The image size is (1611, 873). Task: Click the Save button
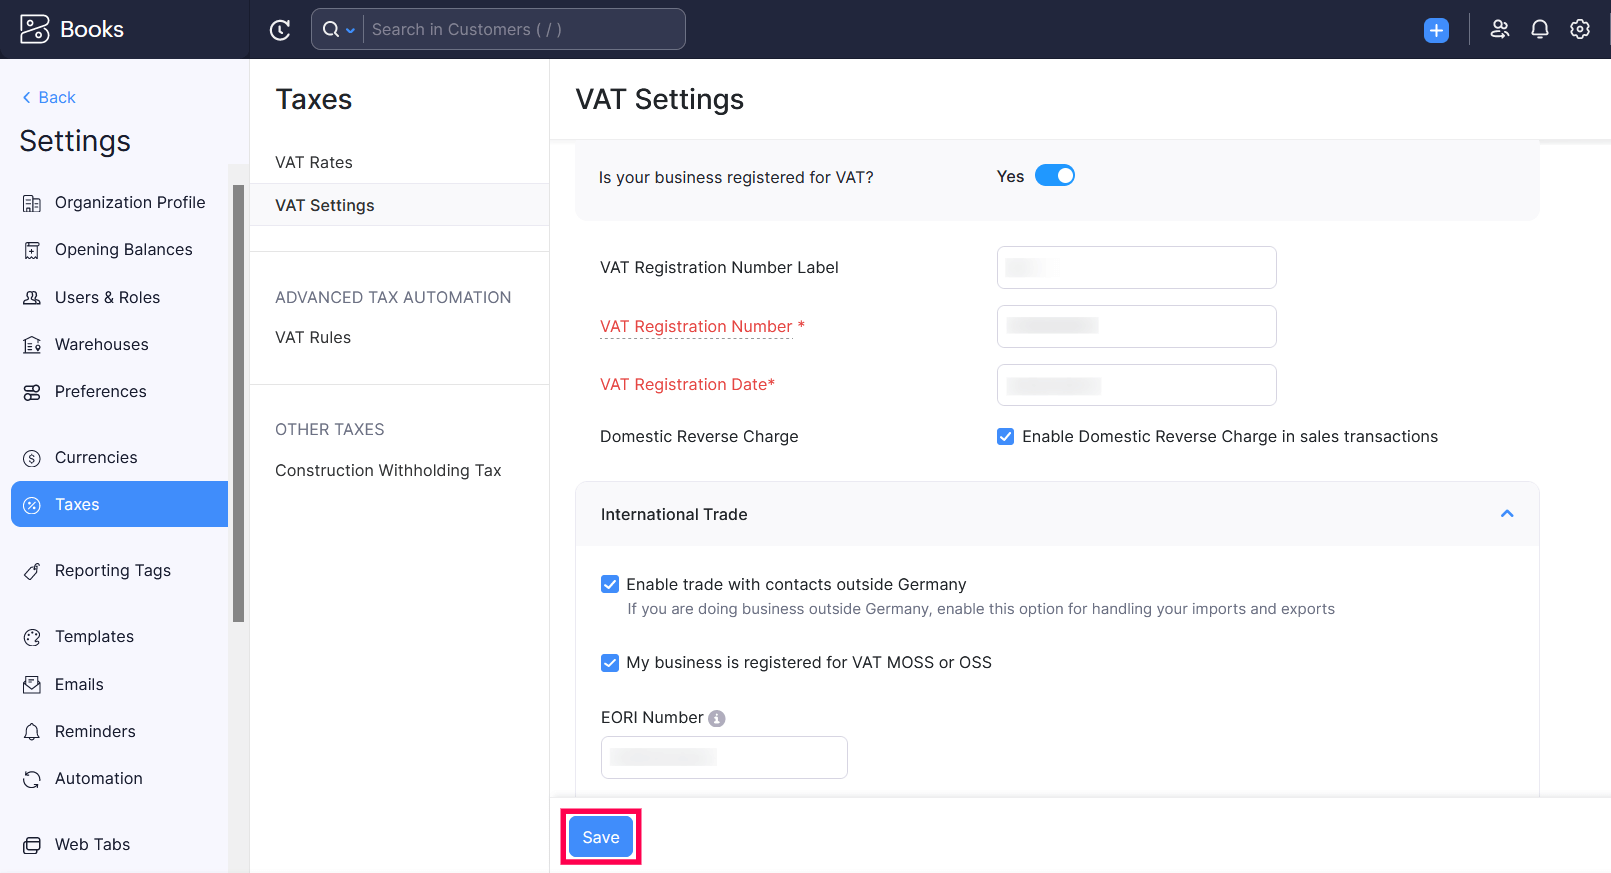pos(601,837)
